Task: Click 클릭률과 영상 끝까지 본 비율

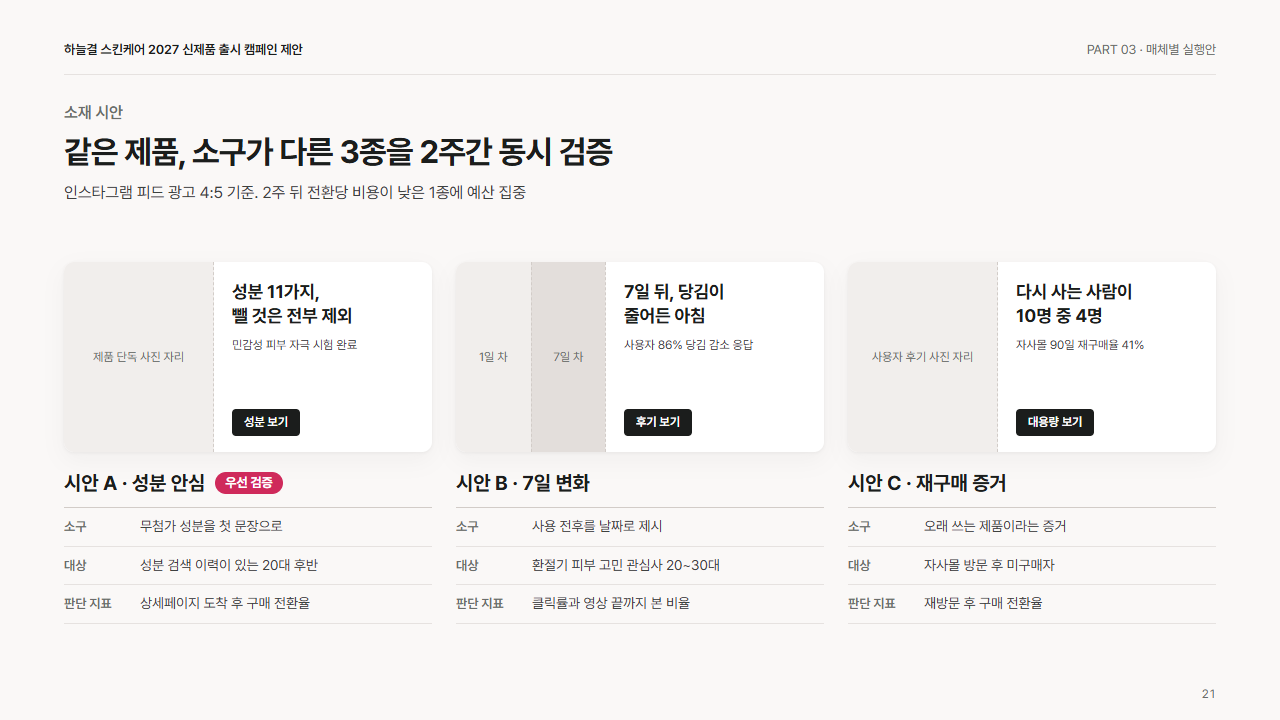Action: (x=611, y=603)
